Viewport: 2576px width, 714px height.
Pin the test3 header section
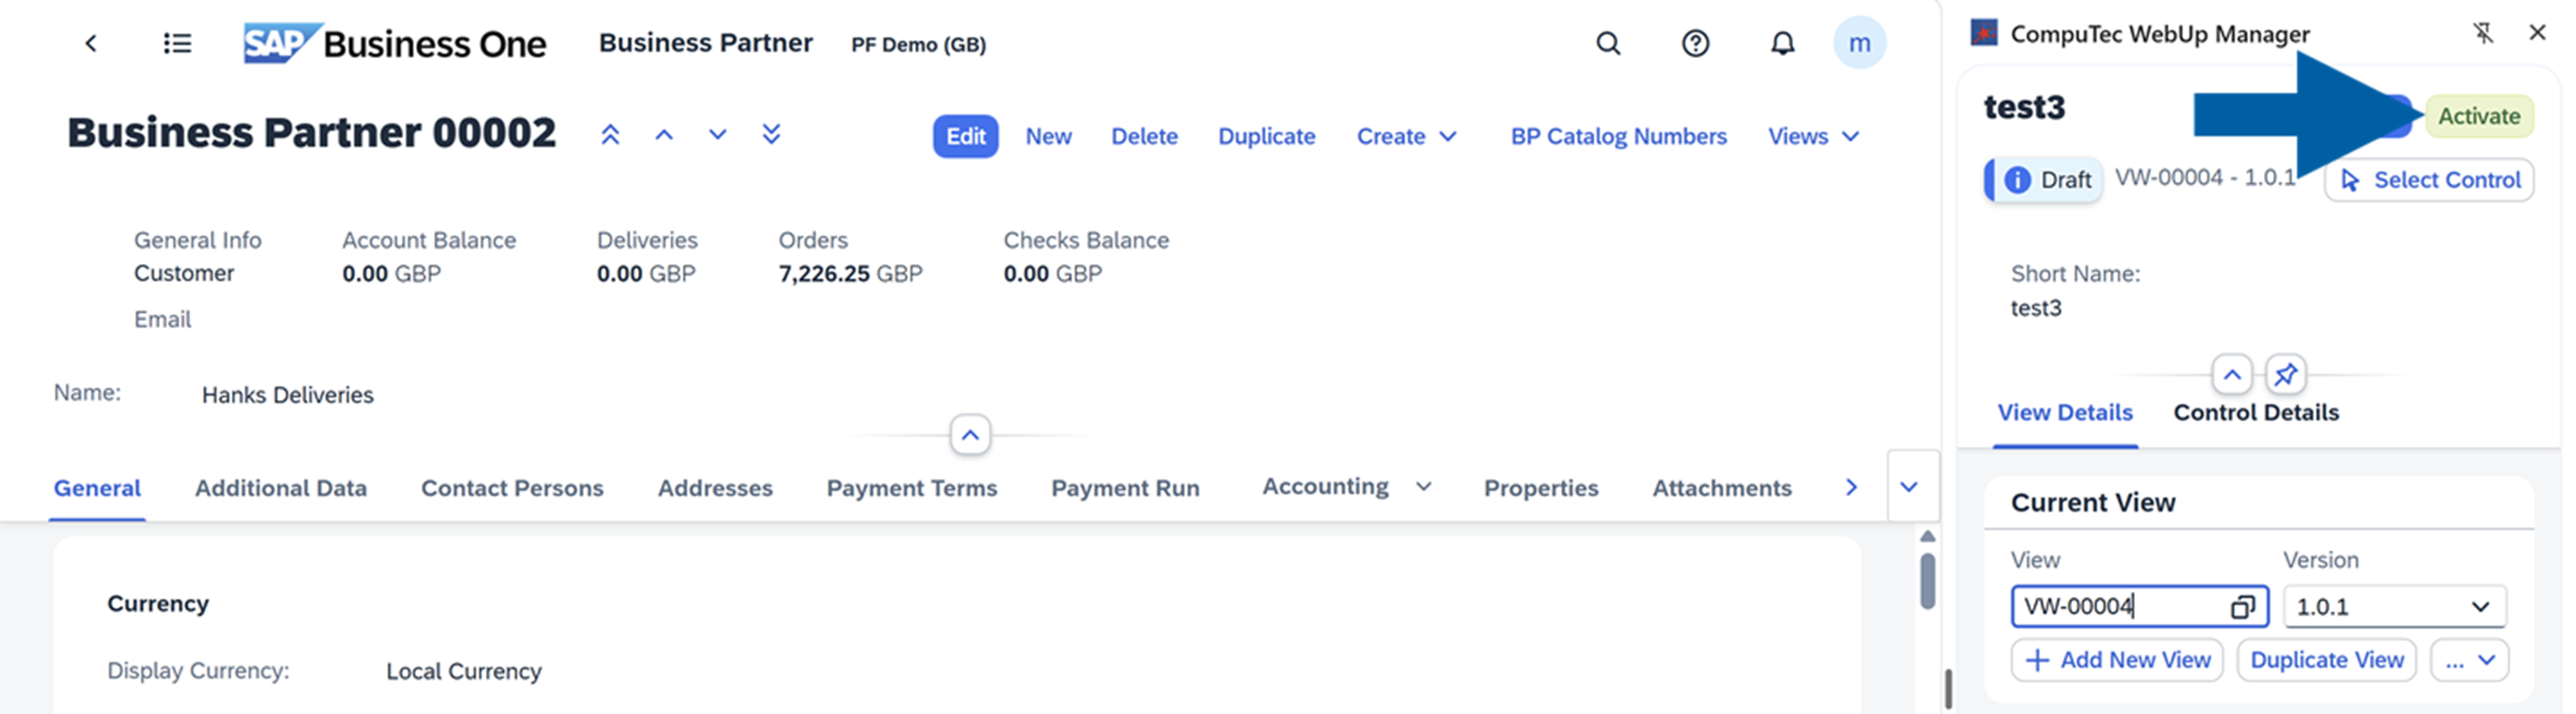[2285, 375]
